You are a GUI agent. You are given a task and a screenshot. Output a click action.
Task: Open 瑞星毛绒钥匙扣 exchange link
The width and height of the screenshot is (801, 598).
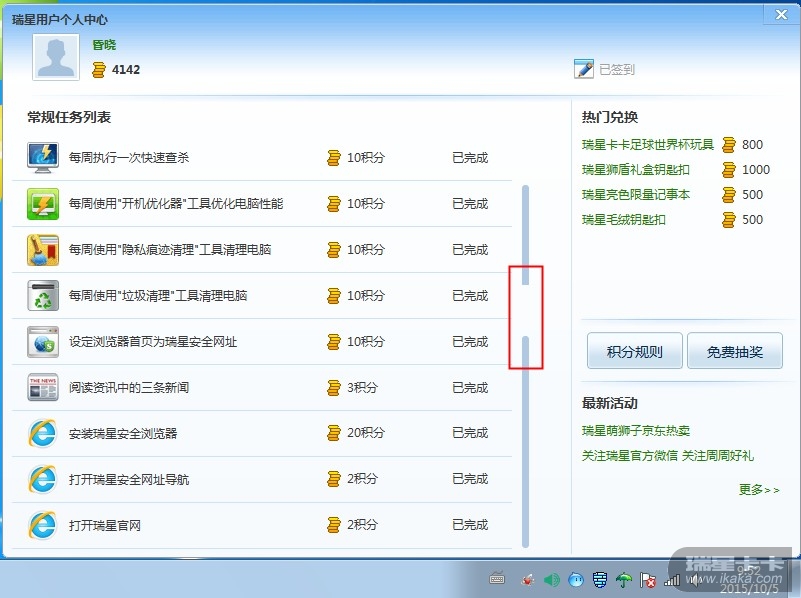click(623, 220)
